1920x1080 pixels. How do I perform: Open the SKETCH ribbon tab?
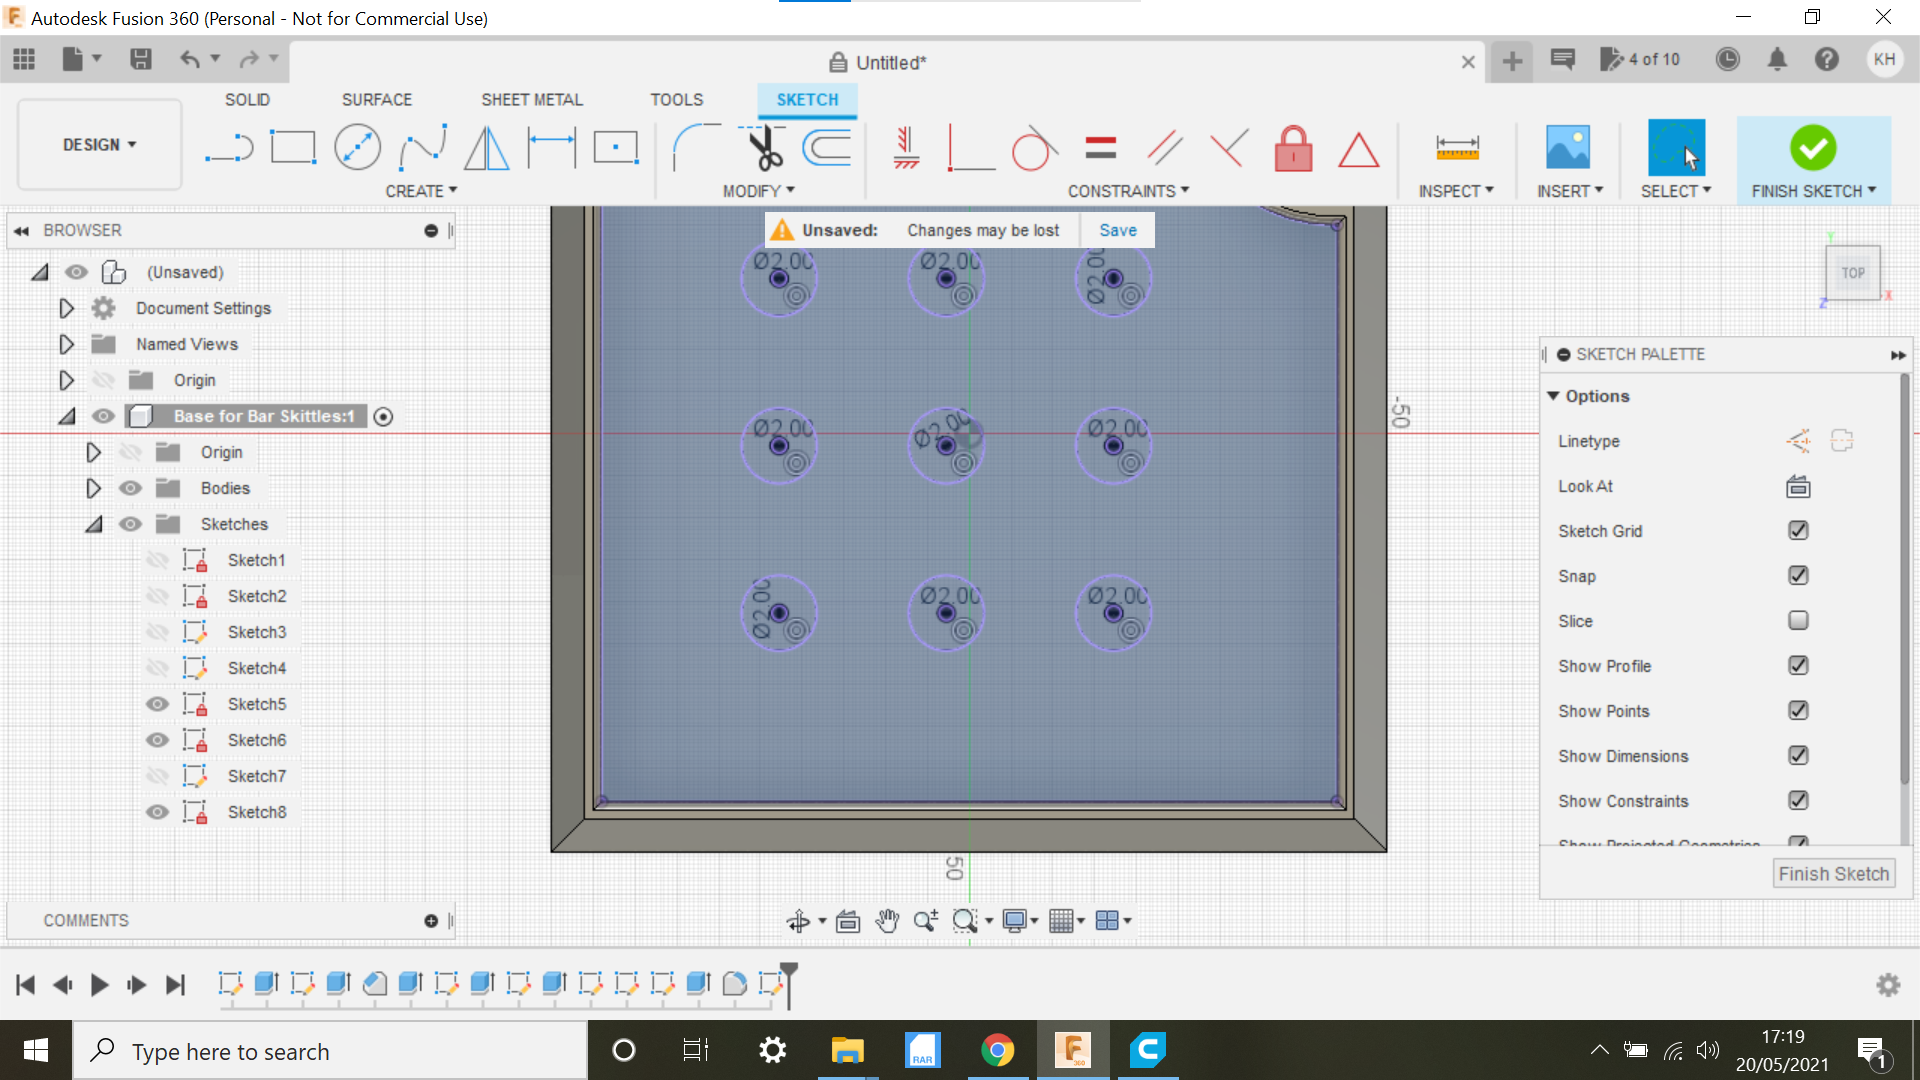[x=806, y=99]
